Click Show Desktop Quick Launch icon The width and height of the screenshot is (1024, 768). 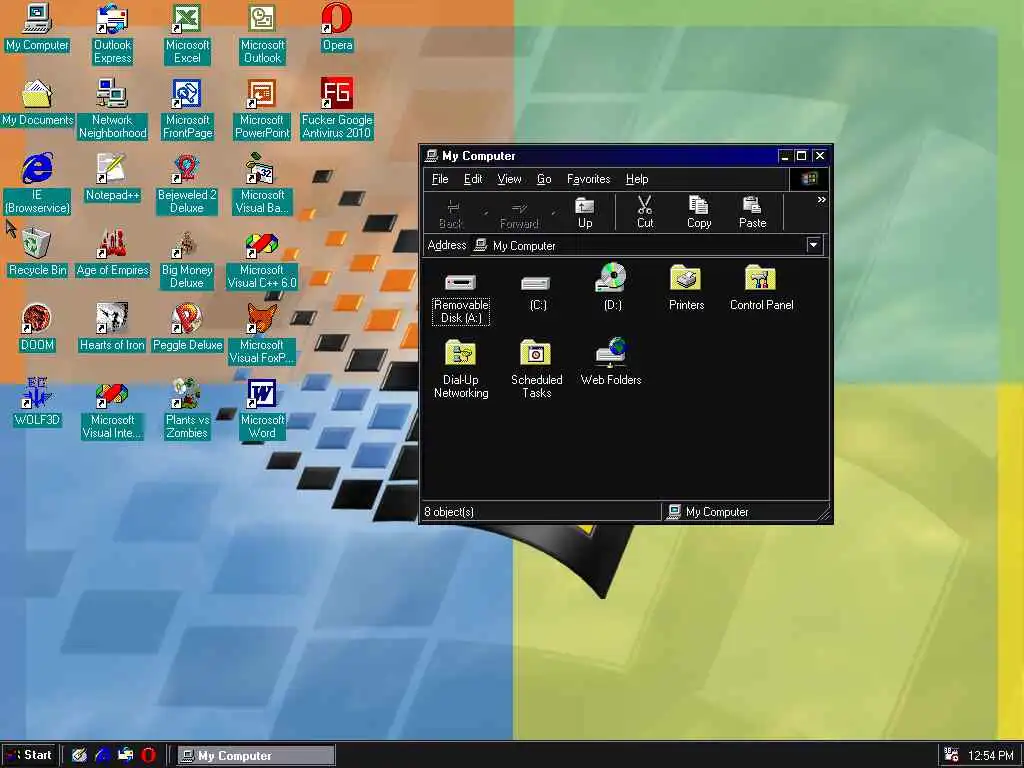pos(80,755)
